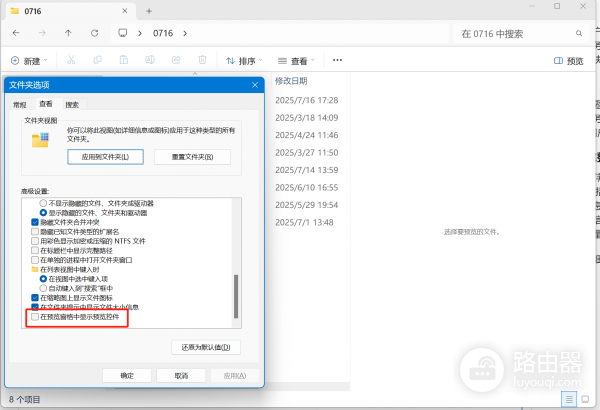Screen dimensions: 600x410
Task: Click the date 2025/7/14 13:59
Action: [x=307, y=170]
